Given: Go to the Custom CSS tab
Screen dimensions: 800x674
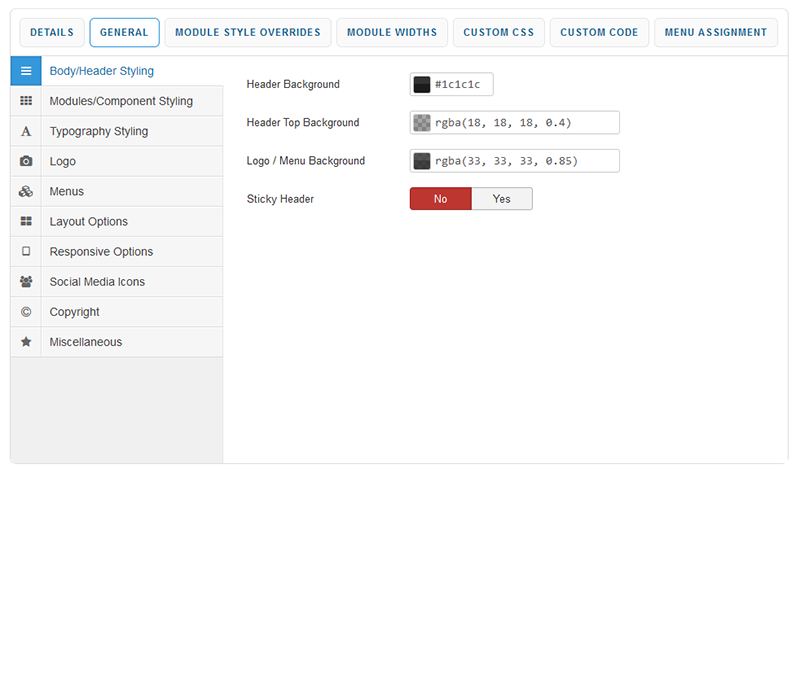Looking at the screenshot, I should click(499, 32).
